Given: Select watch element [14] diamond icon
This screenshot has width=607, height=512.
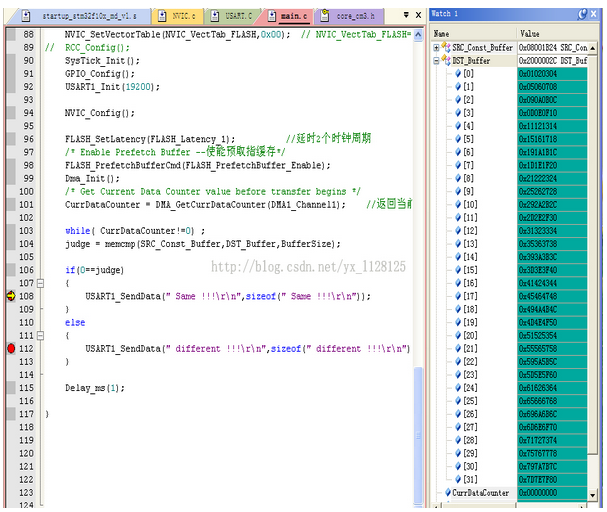Looking at the screenshot, I should tap(458, 257).
